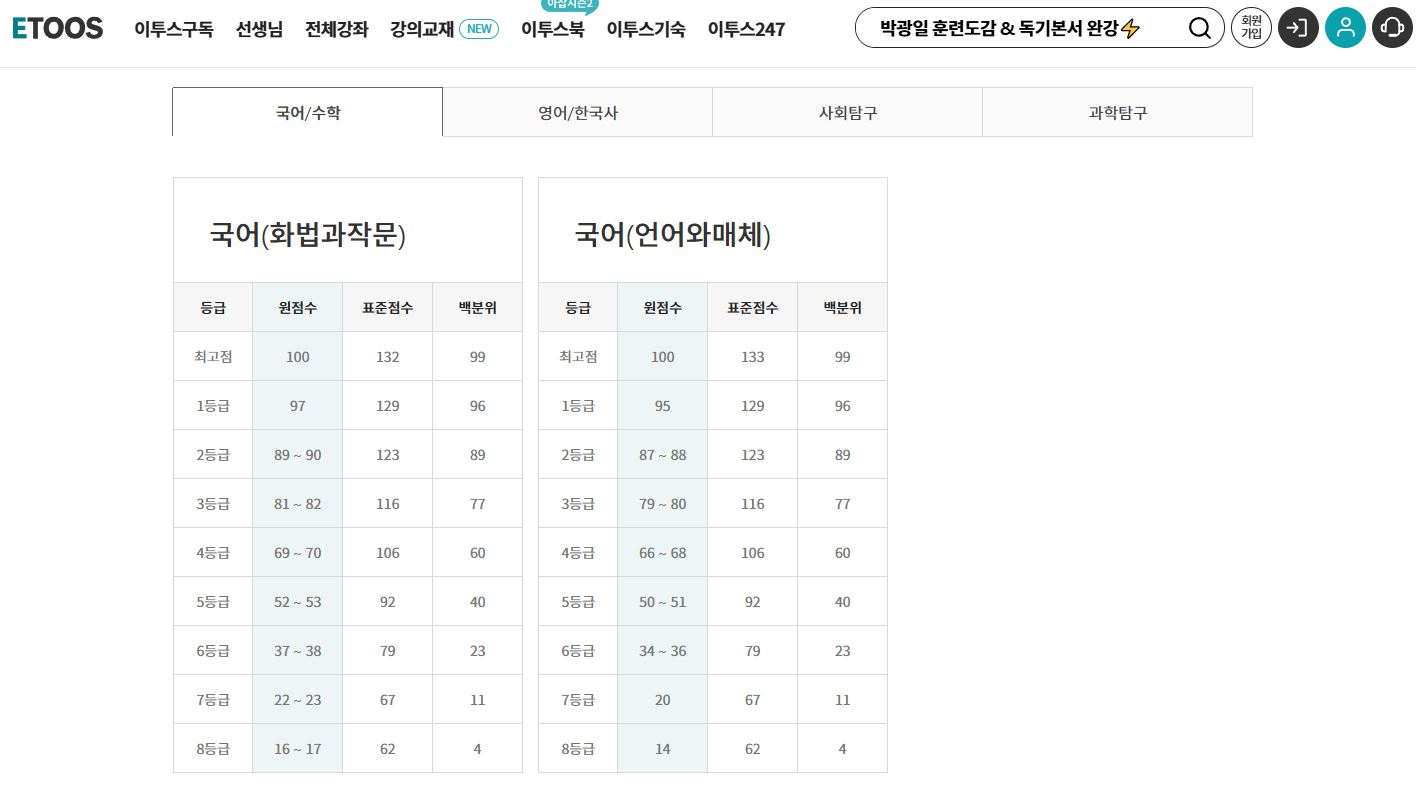Click the 14 raw score cell
Screen dimensions: 1416x795
663,749
